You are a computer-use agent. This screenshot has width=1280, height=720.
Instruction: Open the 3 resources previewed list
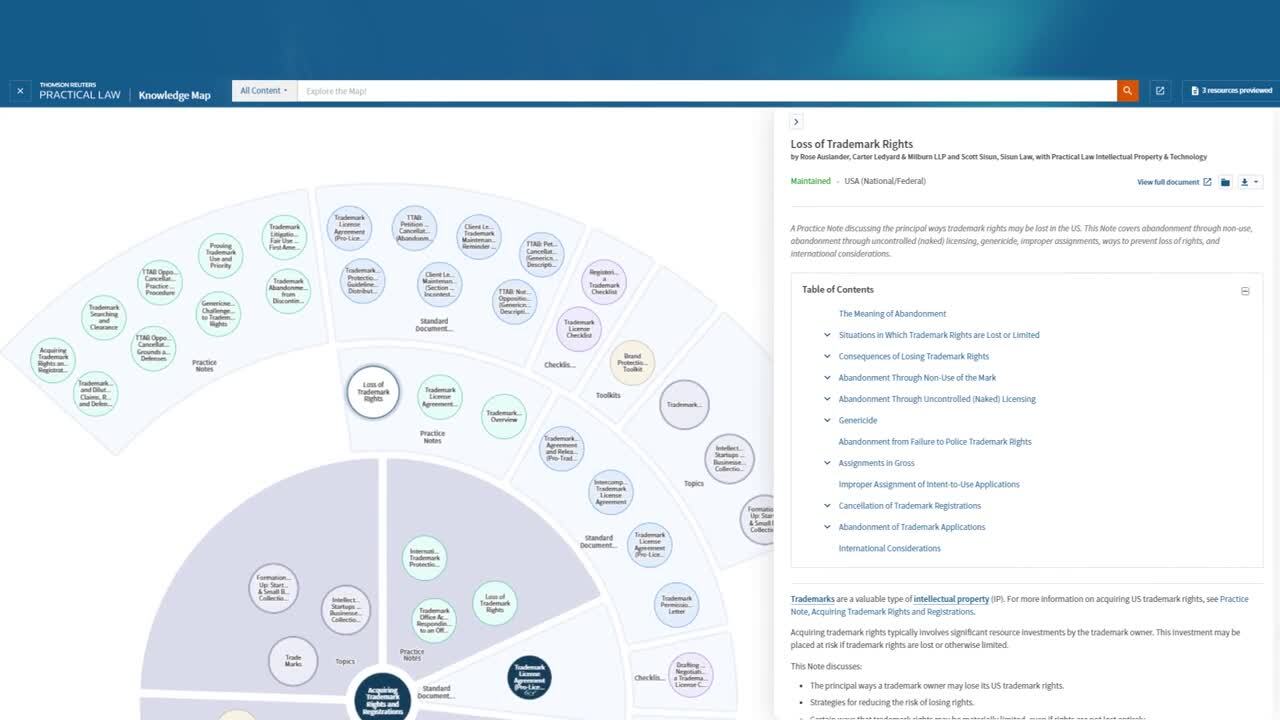pos(1231,91)
